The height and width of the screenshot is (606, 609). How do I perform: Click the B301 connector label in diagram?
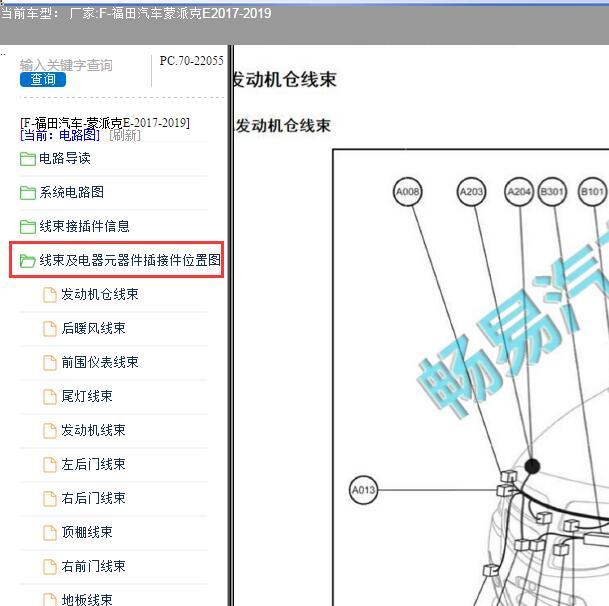[552, 192]
